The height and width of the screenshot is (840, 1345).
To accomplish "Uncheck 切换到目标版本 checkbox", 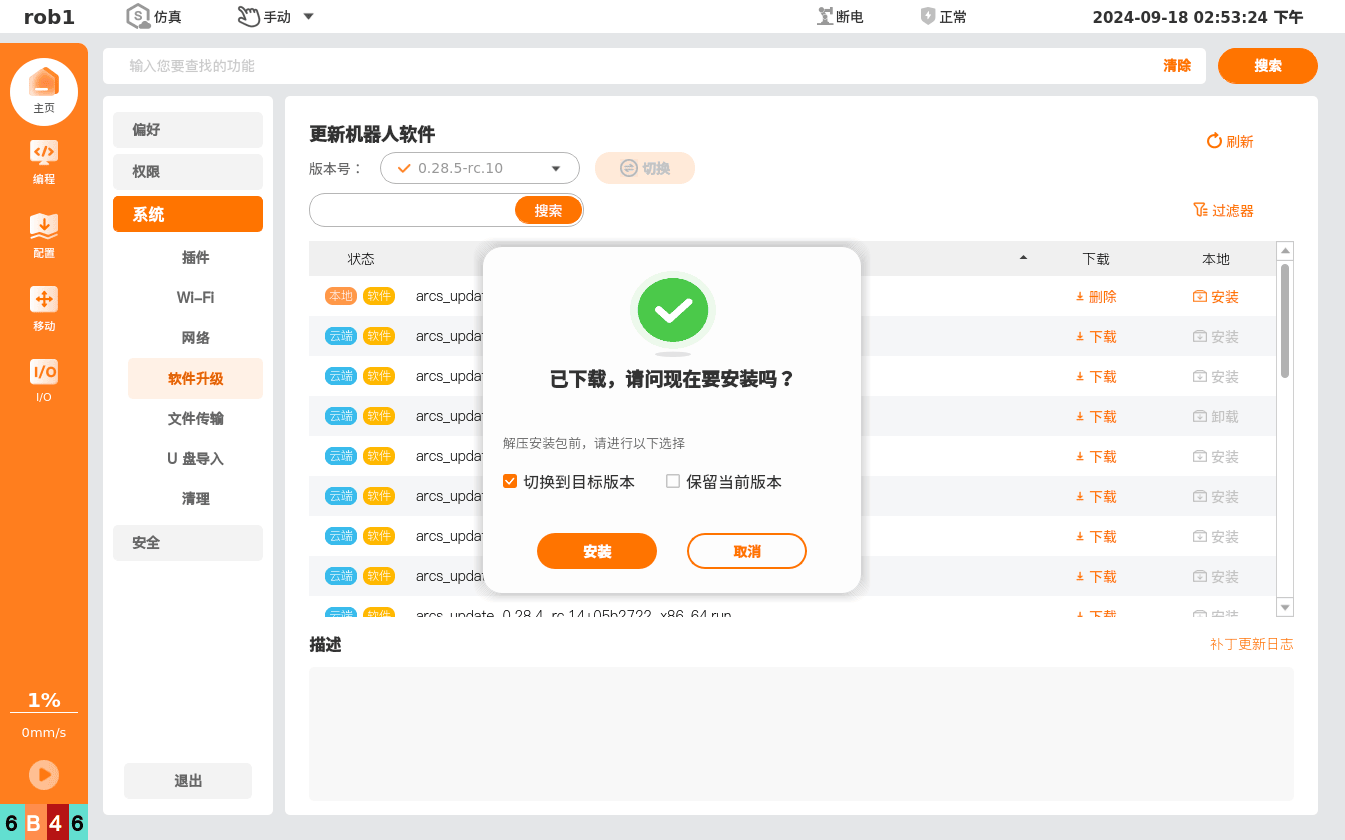I will 510,481.
